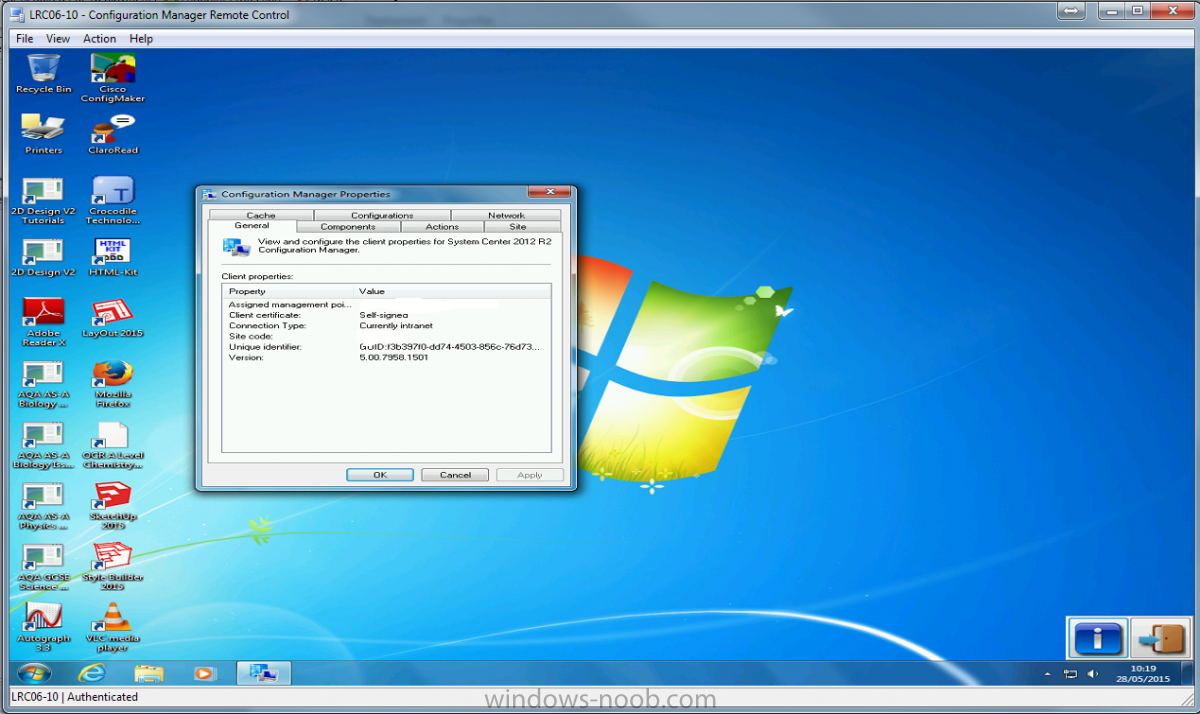Viewport: 1200px width, 714px height.
Task: Switch to the Cache tab
Action: click(x=260, y=215)
